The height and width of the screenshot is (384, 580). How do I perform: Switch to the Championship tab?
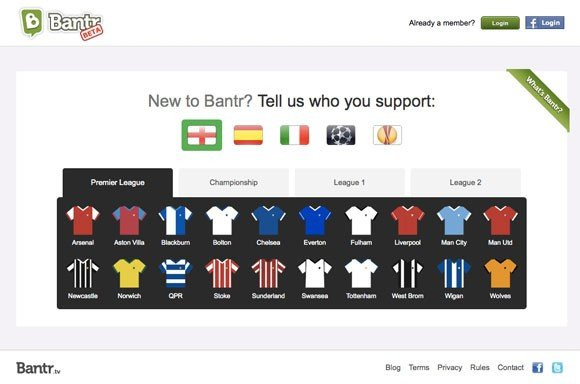pyautogui.click(x=233, y=182)
